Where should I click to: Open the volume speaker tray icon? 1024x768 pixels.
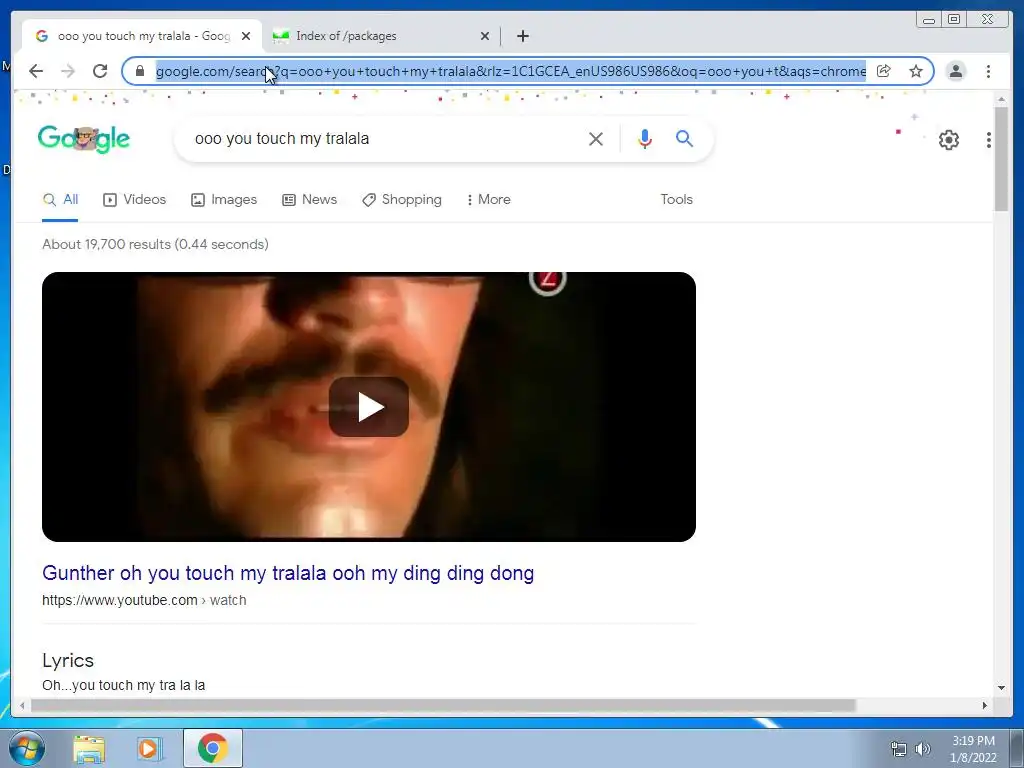923,749
